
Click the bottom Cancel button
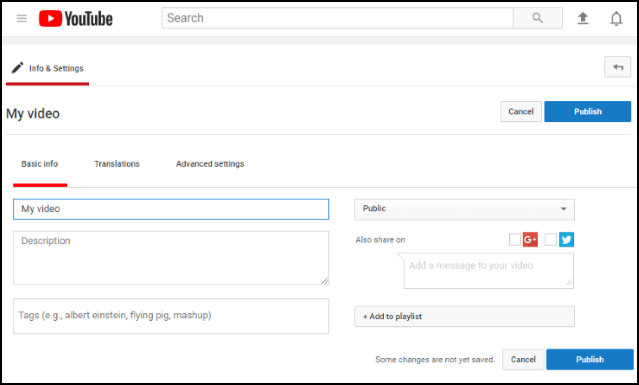523,359
